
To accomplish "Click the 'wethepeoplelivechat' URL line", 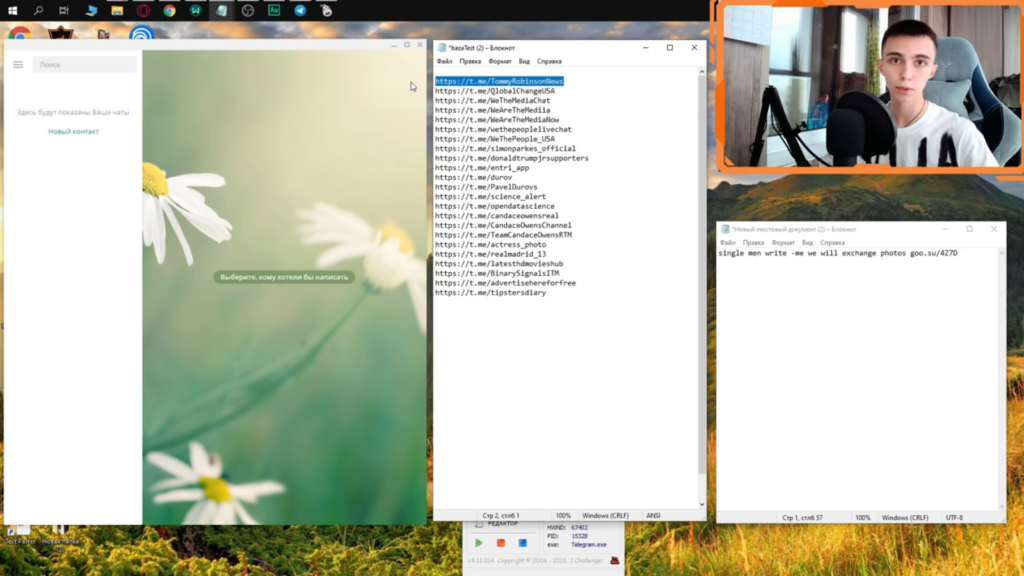I will click(504, 129).
